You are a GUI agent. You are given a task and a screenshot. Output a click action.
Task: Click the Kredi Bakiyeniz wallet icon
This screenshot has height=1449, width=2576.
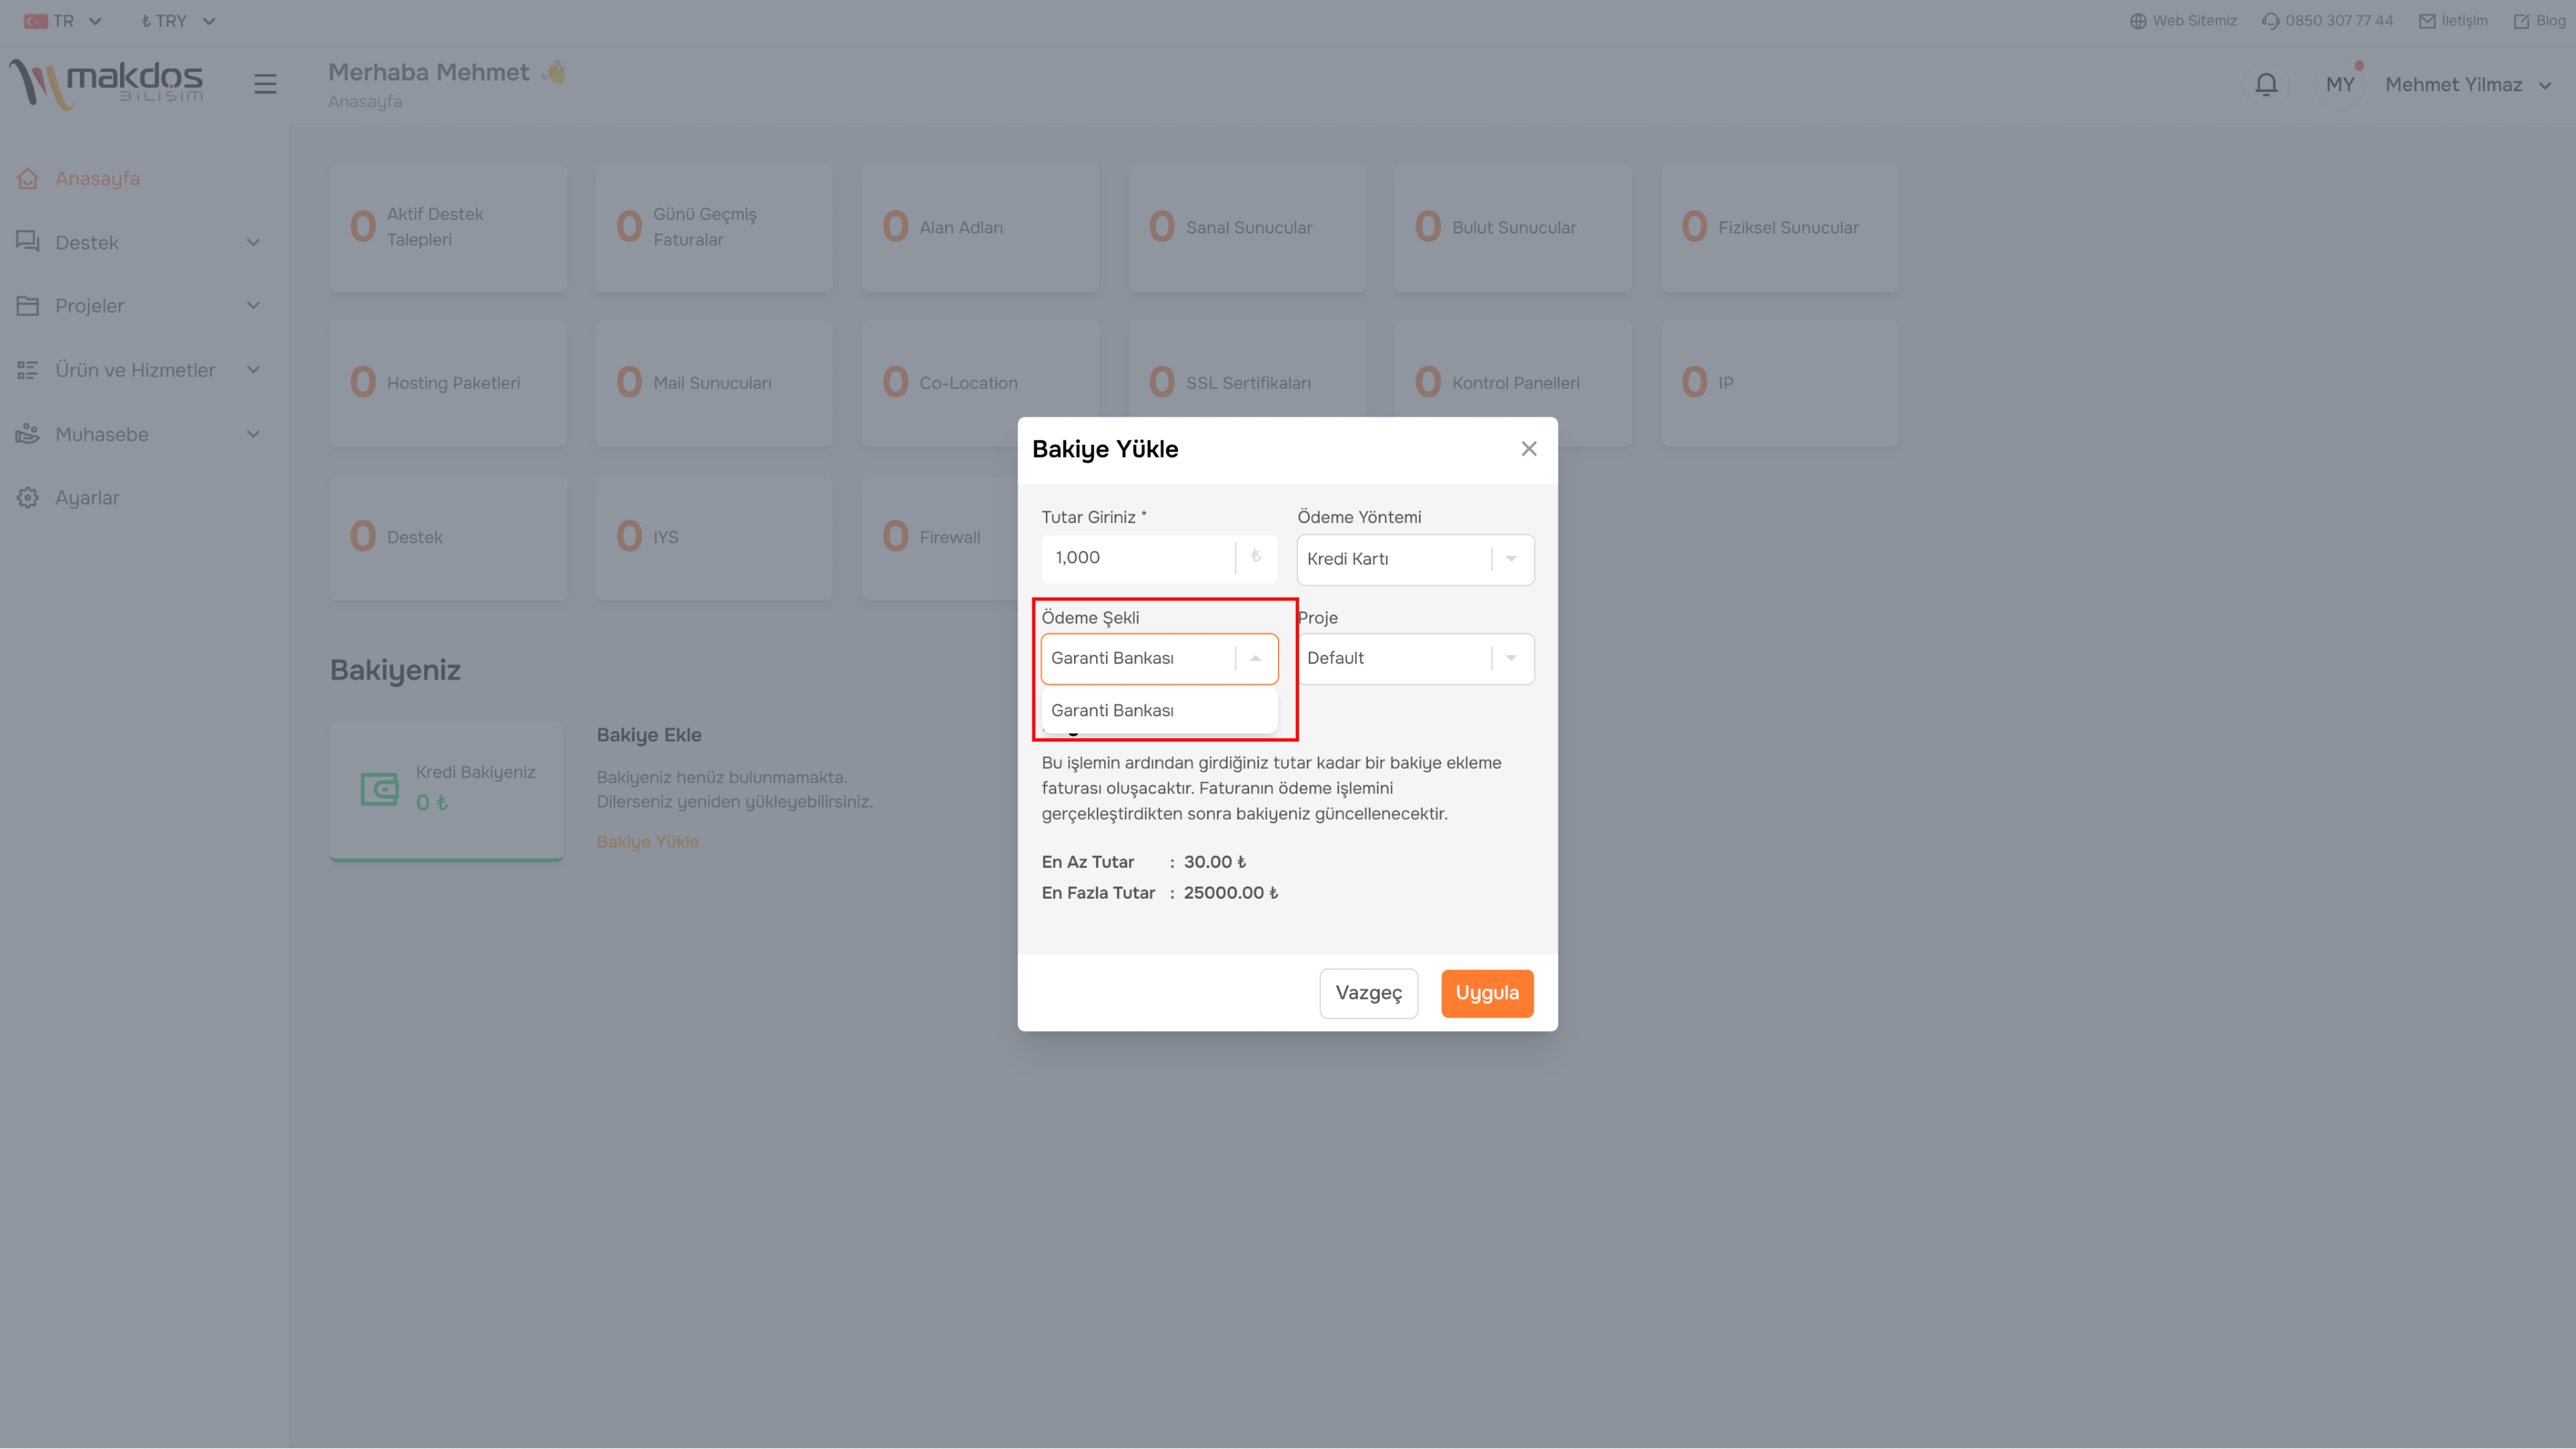(x=379, y=789)
